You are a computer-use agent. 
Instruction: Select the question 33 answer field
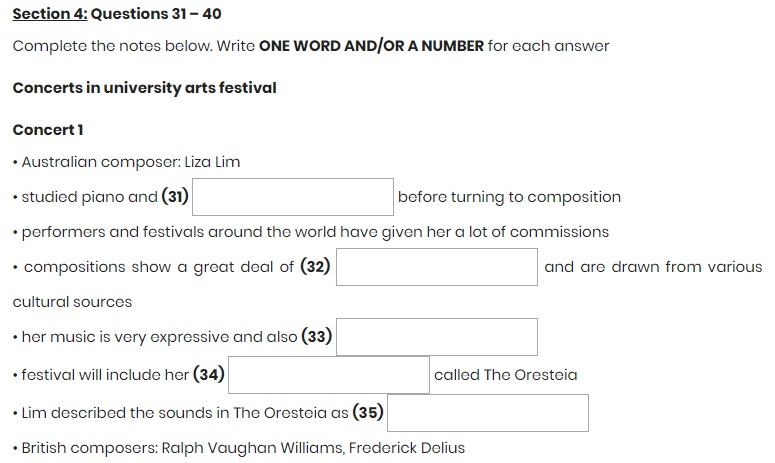coord(437,337)
